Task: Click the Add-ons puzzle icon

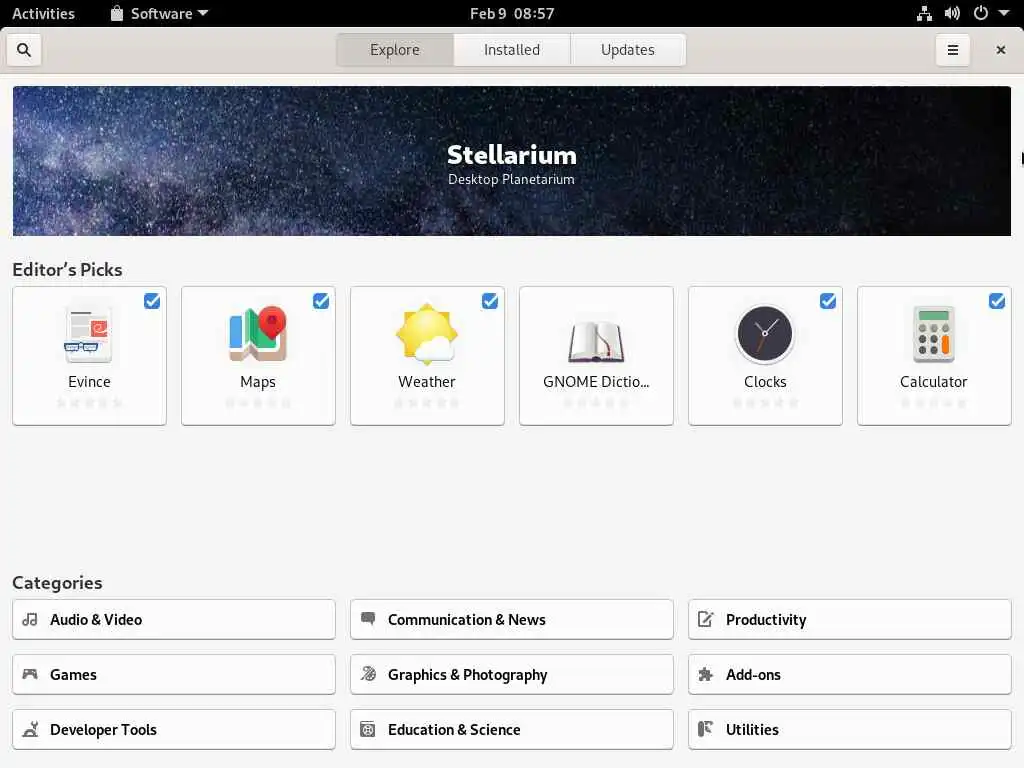Action: tap(705, 674)
